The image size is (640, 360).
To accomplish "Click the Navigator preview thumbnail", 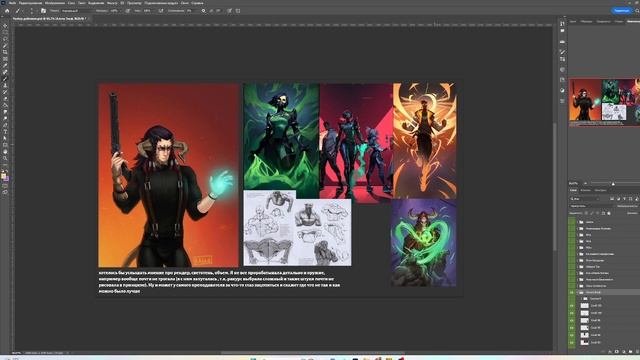I will pos(604,102).
